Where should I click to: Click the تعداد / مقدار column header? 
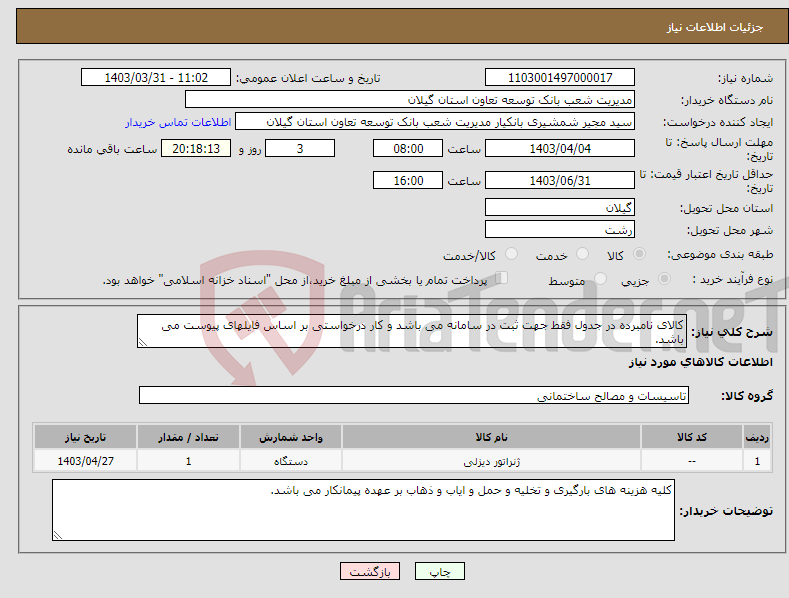(188, 437)
